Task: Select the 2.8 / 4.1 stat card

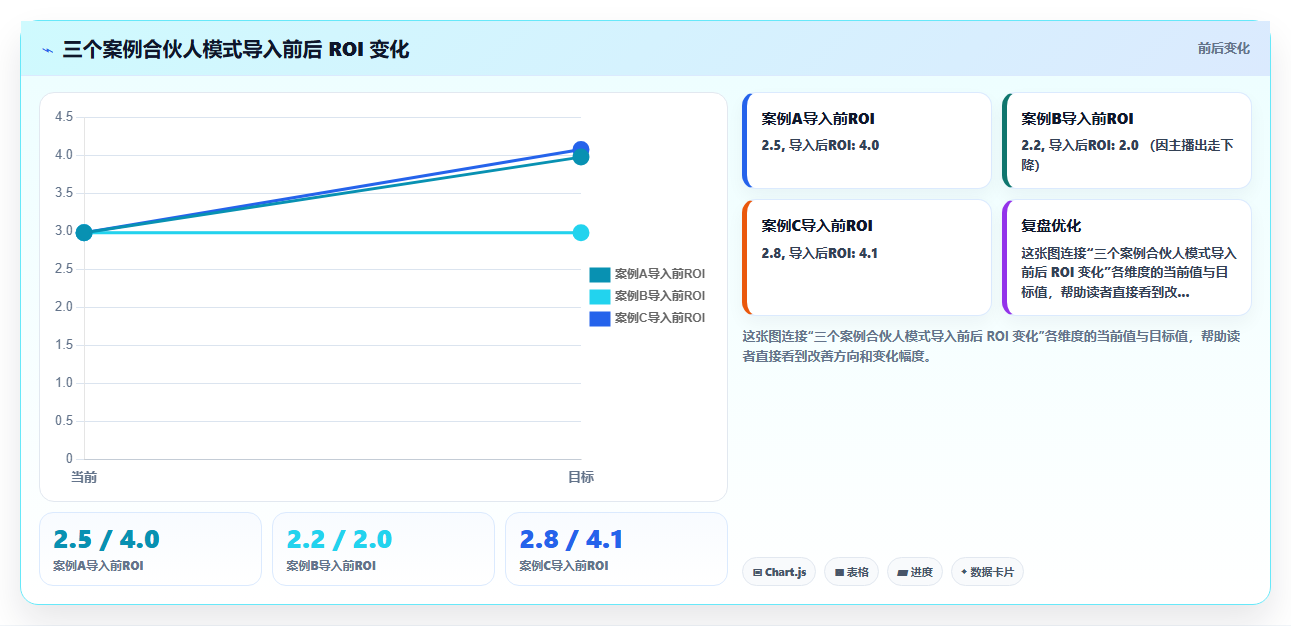Action: click(x=616, y=549)
